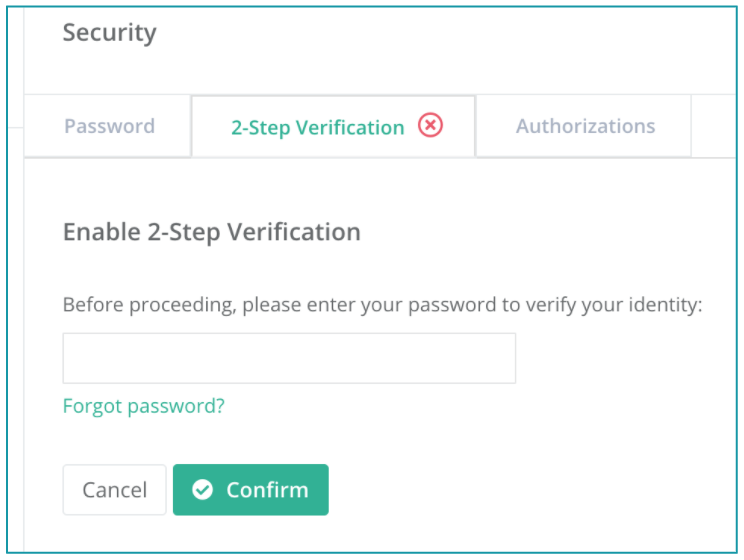This screenshot has height=560, width=744.
Task: Click the partially visible tab after Authorizations
Action: click(x=714, y=126)
